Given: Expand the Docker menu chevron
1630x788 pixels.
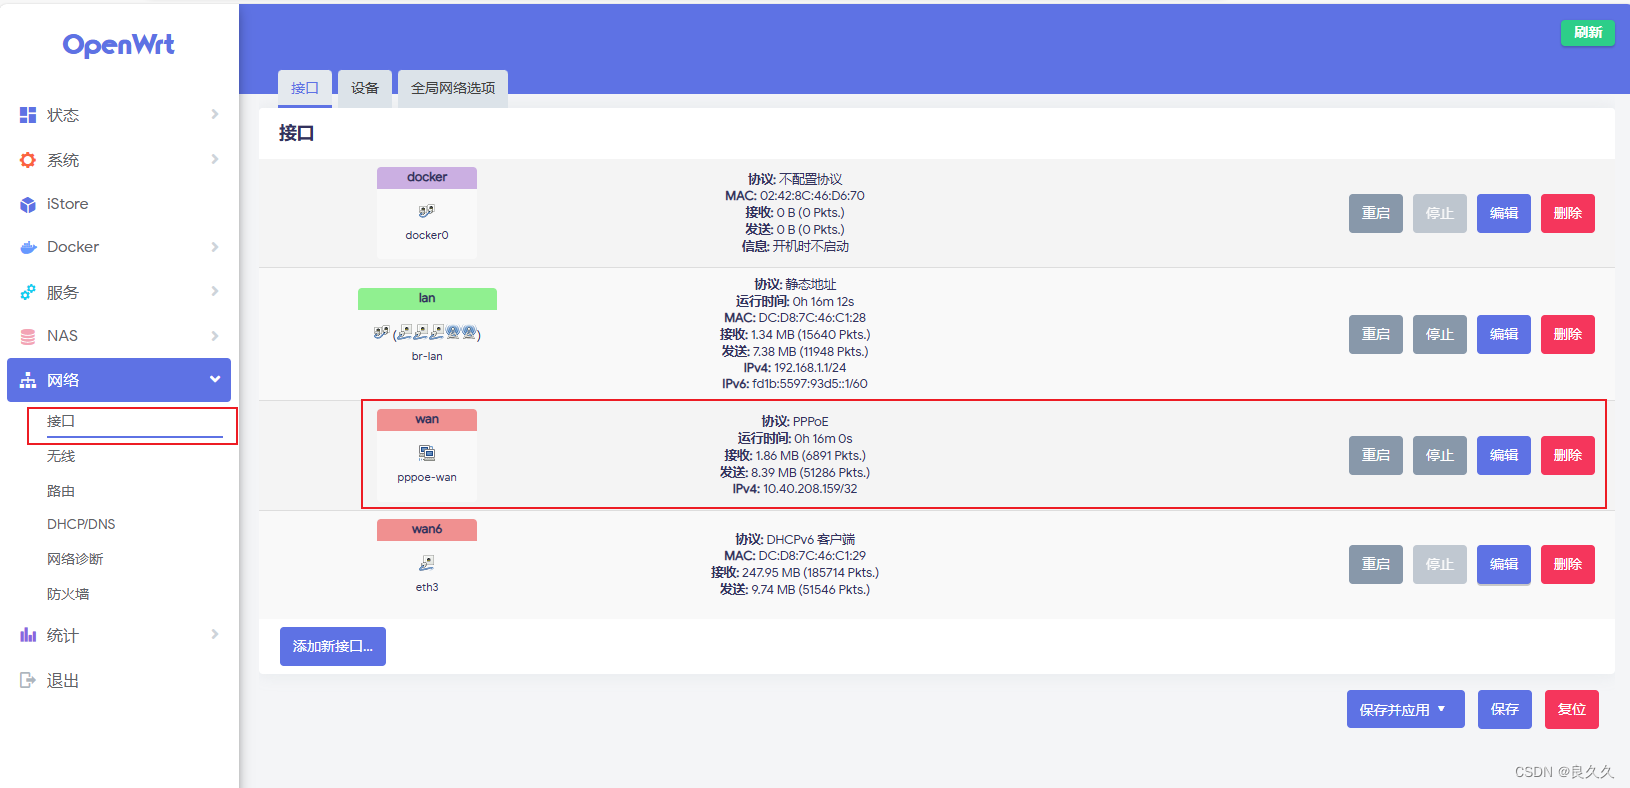Looking at the screenshot, I should [215, 247].
